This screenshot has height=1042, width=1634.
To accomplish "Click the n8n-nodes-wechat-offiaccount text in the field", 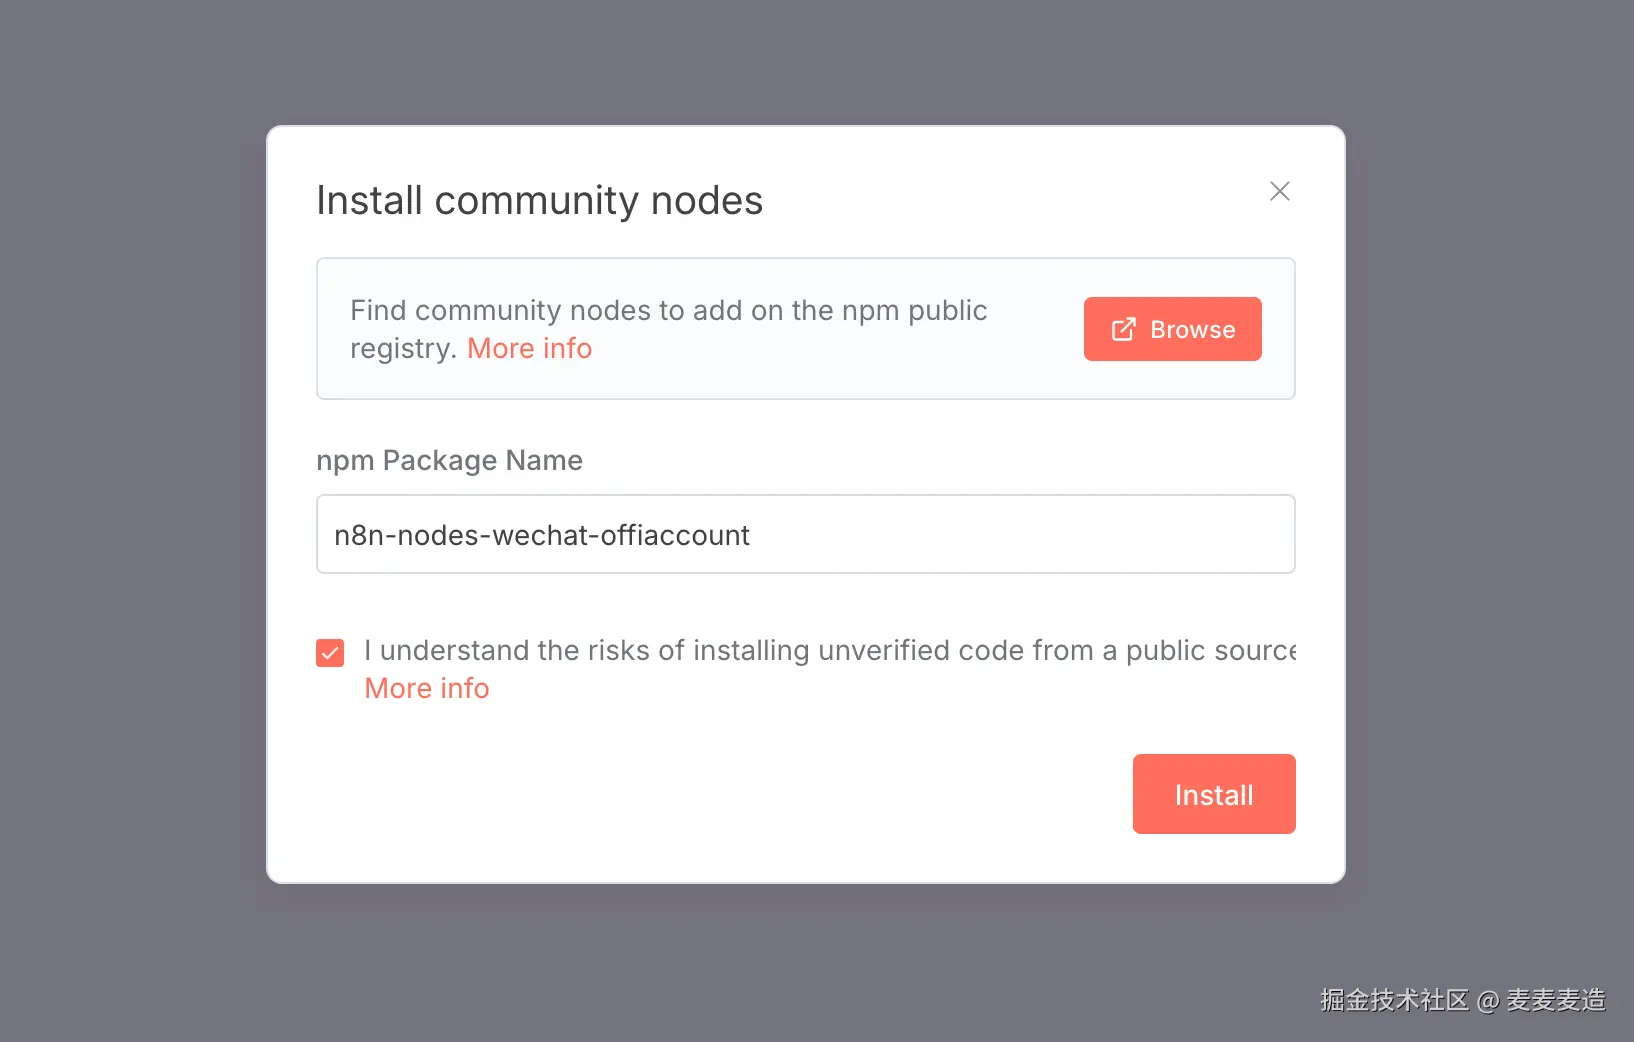I will [x=541, y=535].
